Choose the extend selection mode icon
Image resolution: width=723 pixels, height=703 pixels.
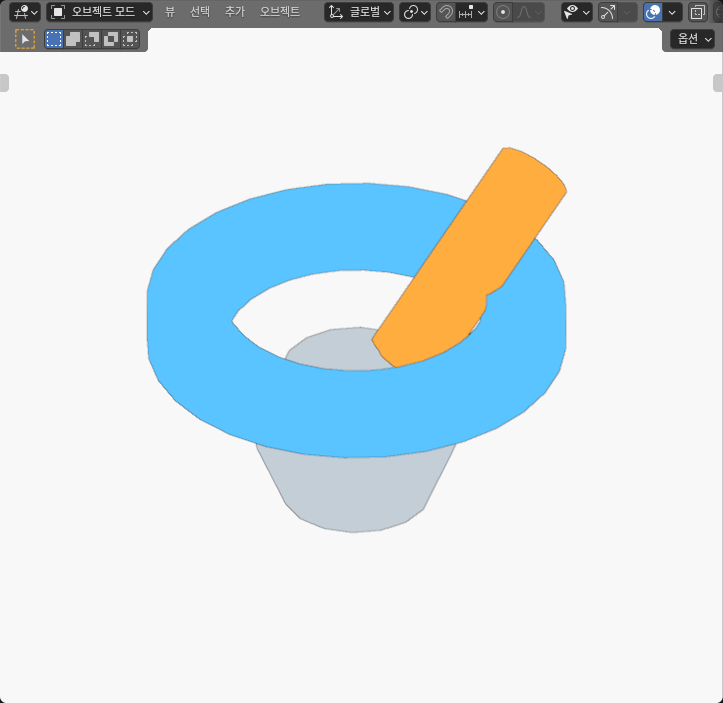pyautogui.click(x=73, y=39)
